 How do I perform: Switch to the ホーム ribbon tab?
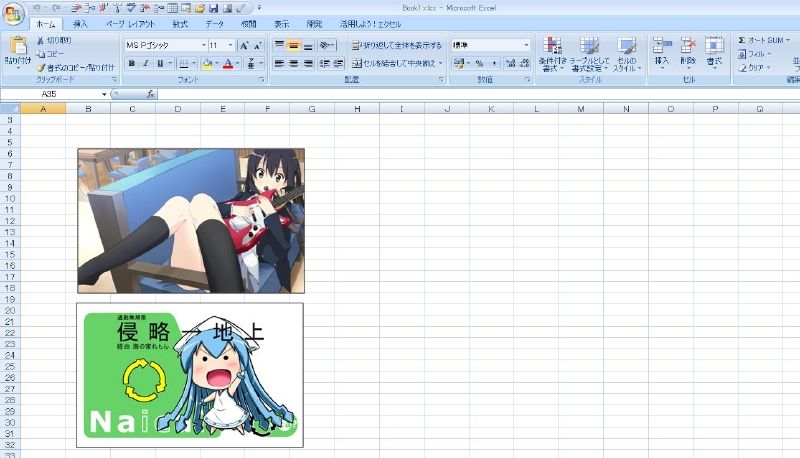(x=46, y=24)
